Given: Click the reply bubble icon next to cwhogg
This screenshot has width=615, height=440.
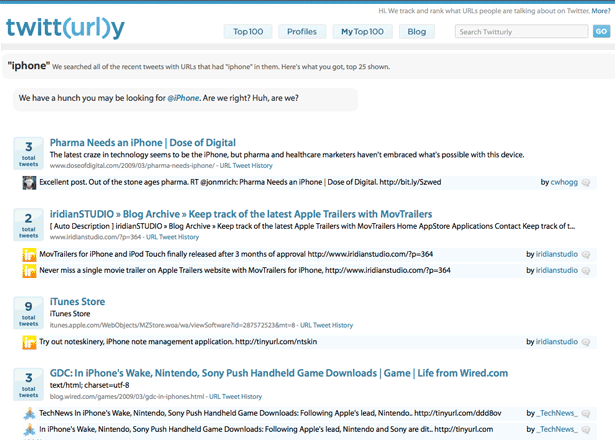Looking at the screenshot, I should [x=586, y=183].
